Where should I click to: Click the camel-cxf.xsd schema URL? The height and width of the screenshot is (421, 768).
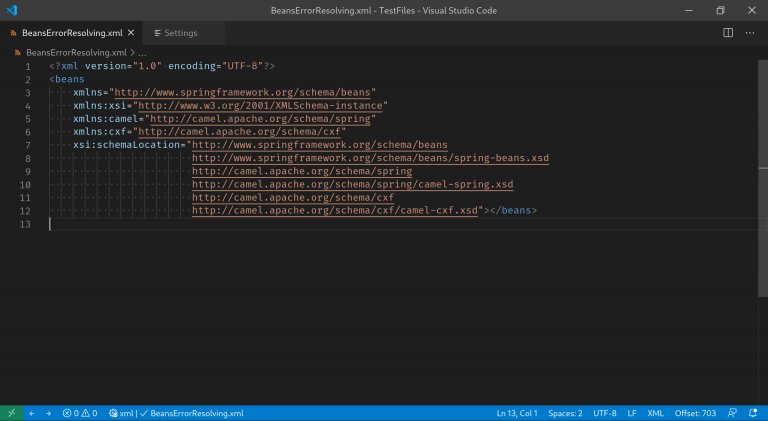[x=335, y=211]
